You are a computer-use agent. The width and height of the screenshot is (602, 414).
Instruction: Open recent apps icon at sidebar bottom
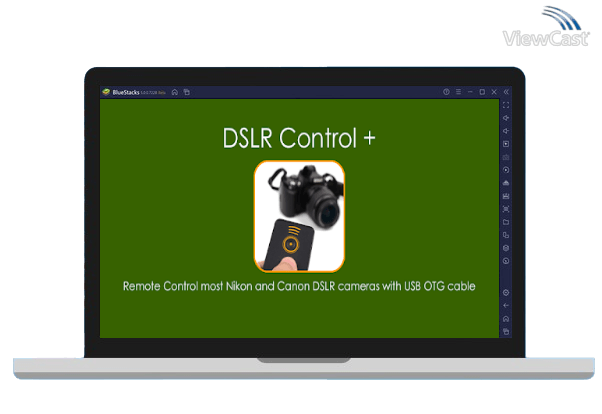[x=506, y=332]
